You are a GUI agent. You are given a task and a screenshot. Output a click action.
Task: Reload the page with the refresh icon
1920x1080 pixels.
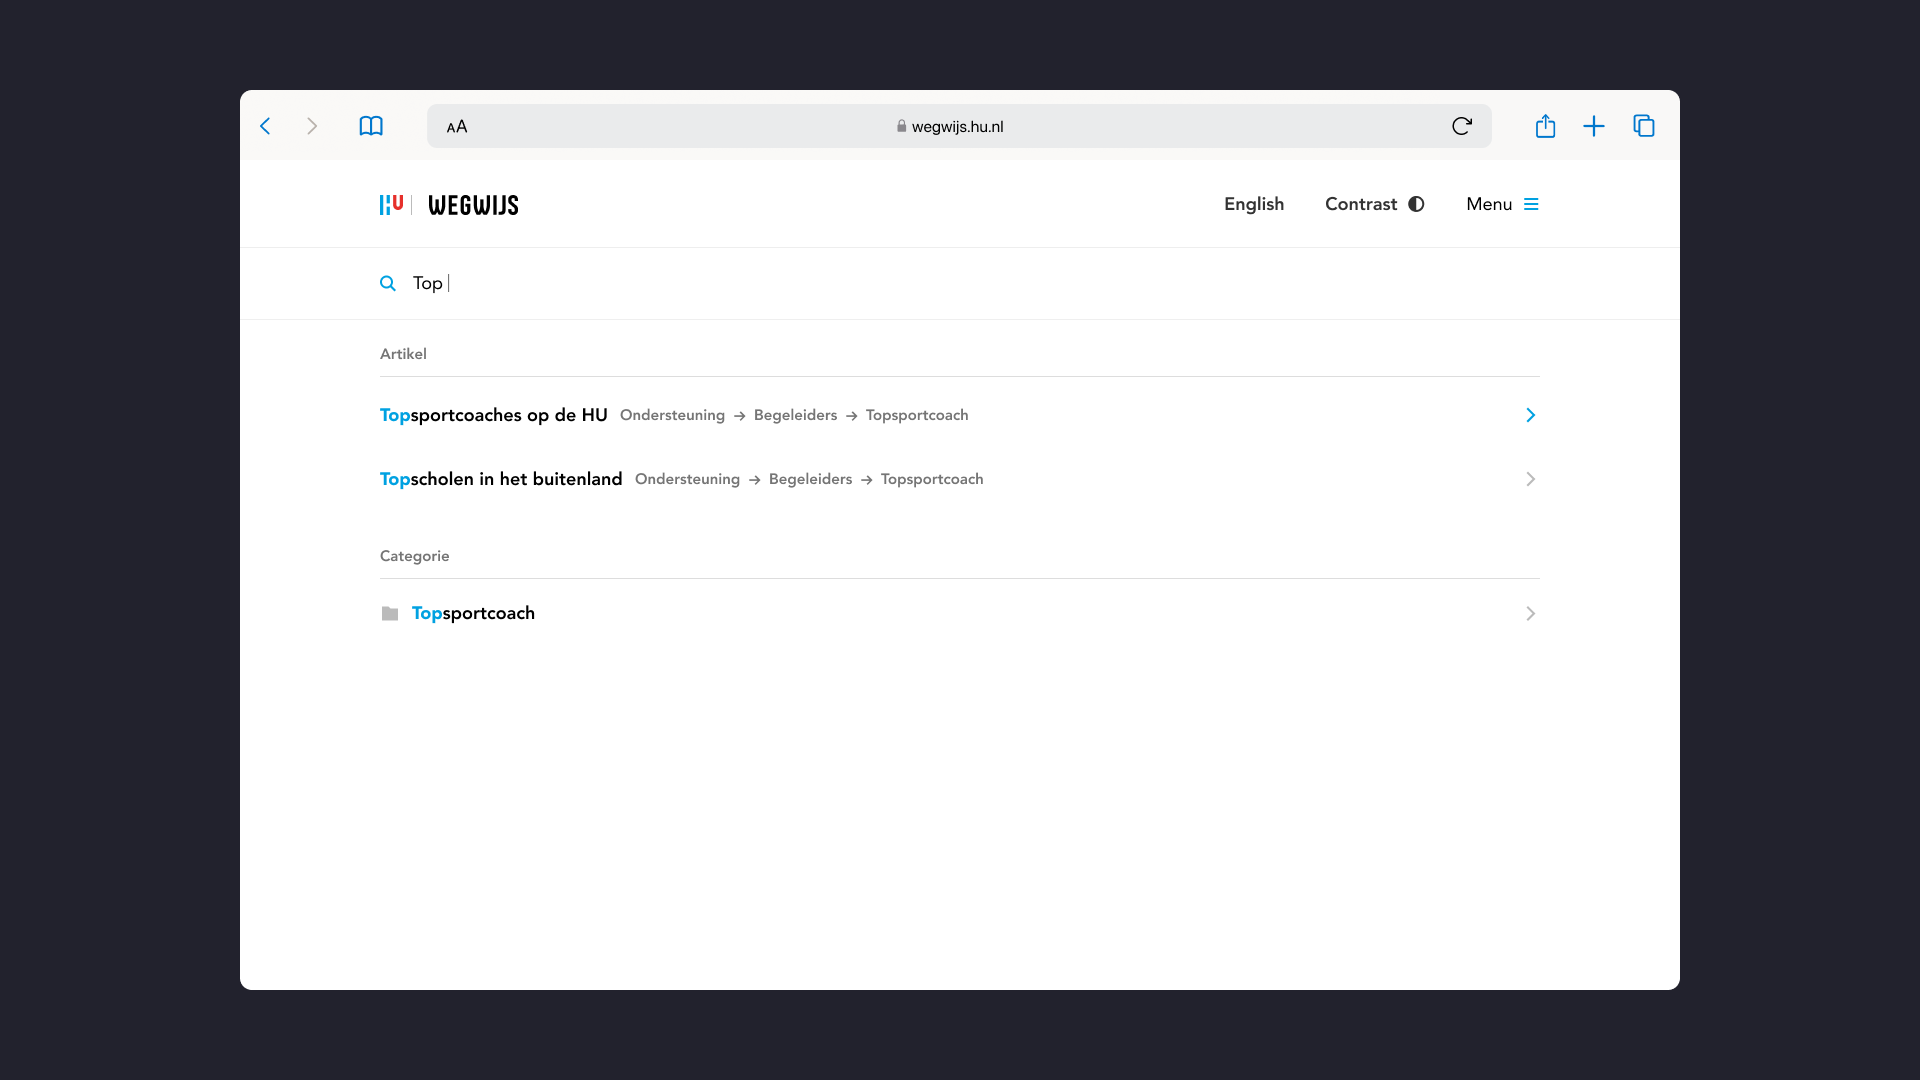1461,126
